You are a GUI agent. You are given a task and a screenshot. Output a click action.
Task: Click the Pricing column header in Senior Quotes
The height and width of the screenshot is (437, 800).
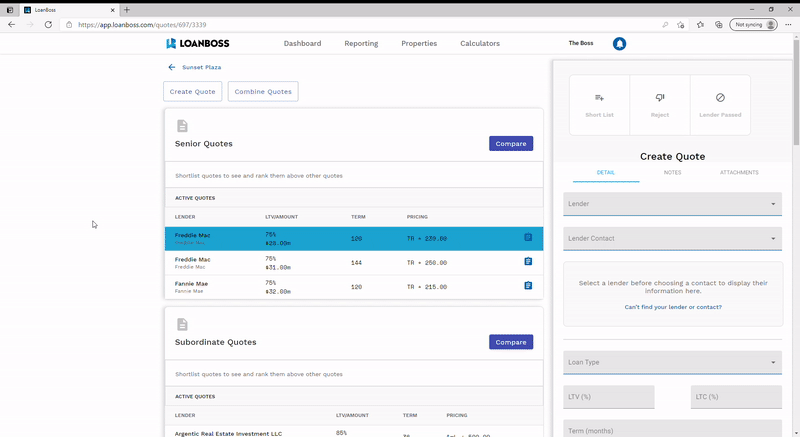pos(417,217)
